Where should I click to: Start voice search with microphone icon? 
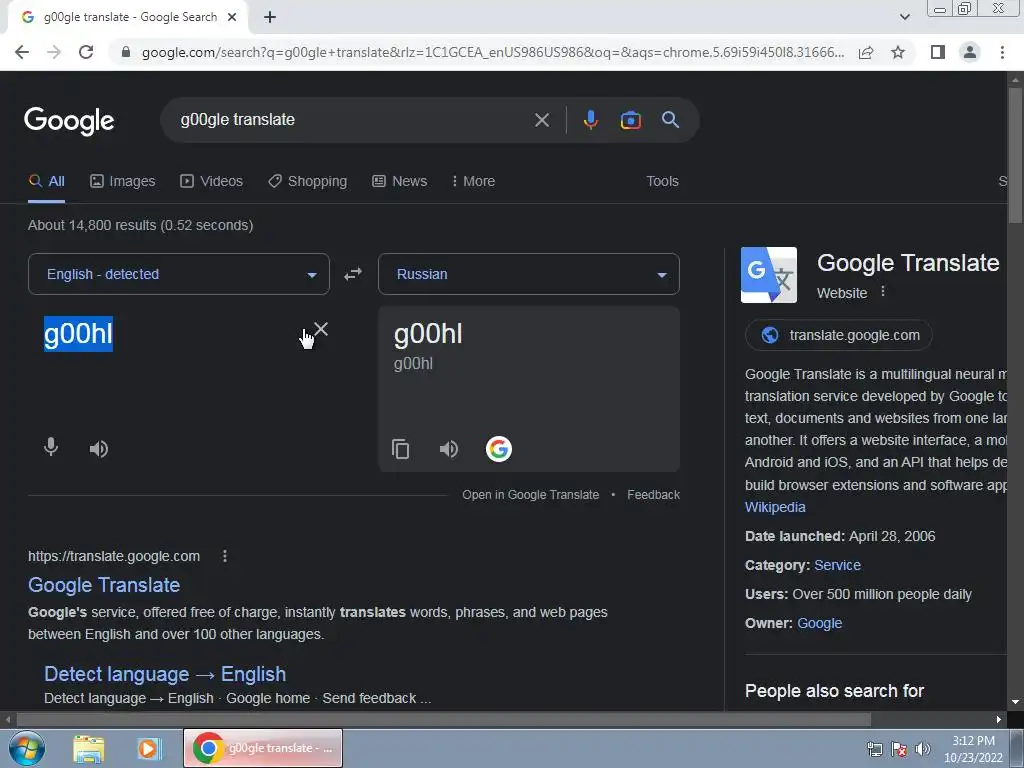pyautogui.click(x=590, y=120)
